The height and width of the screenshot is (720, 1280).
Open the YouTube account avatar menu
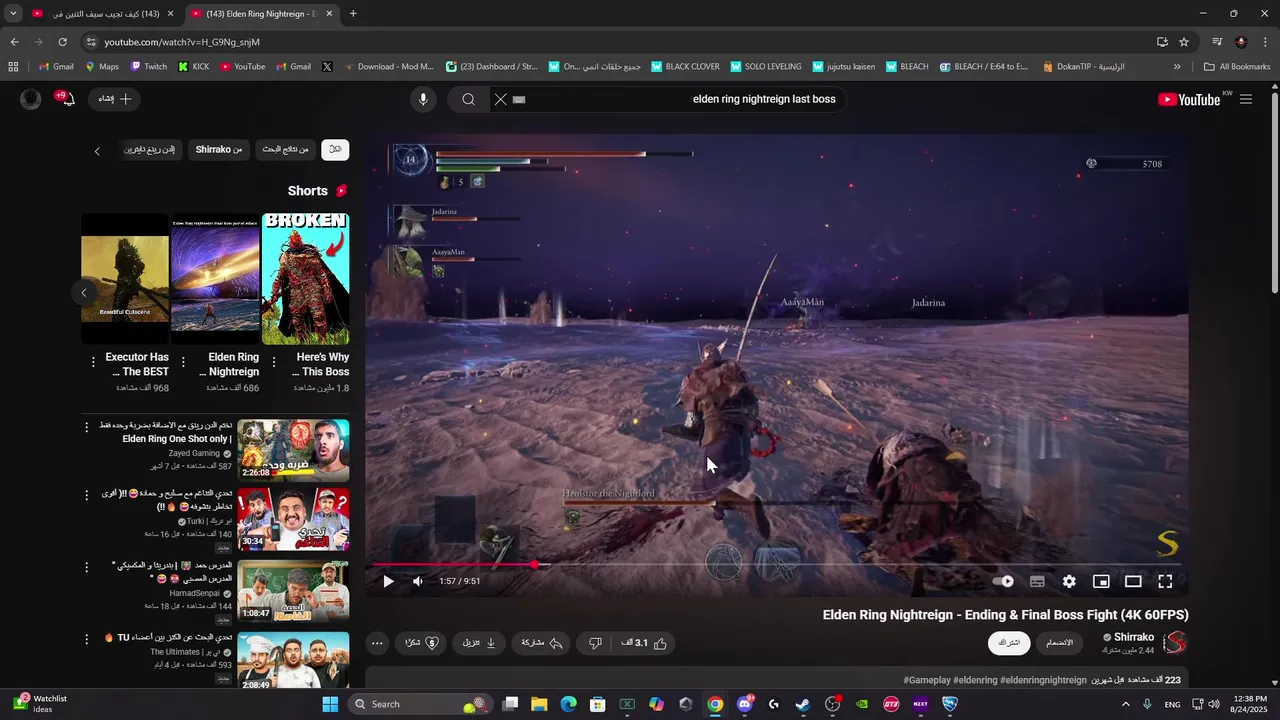pyautogui.click(x=31, y=99)
